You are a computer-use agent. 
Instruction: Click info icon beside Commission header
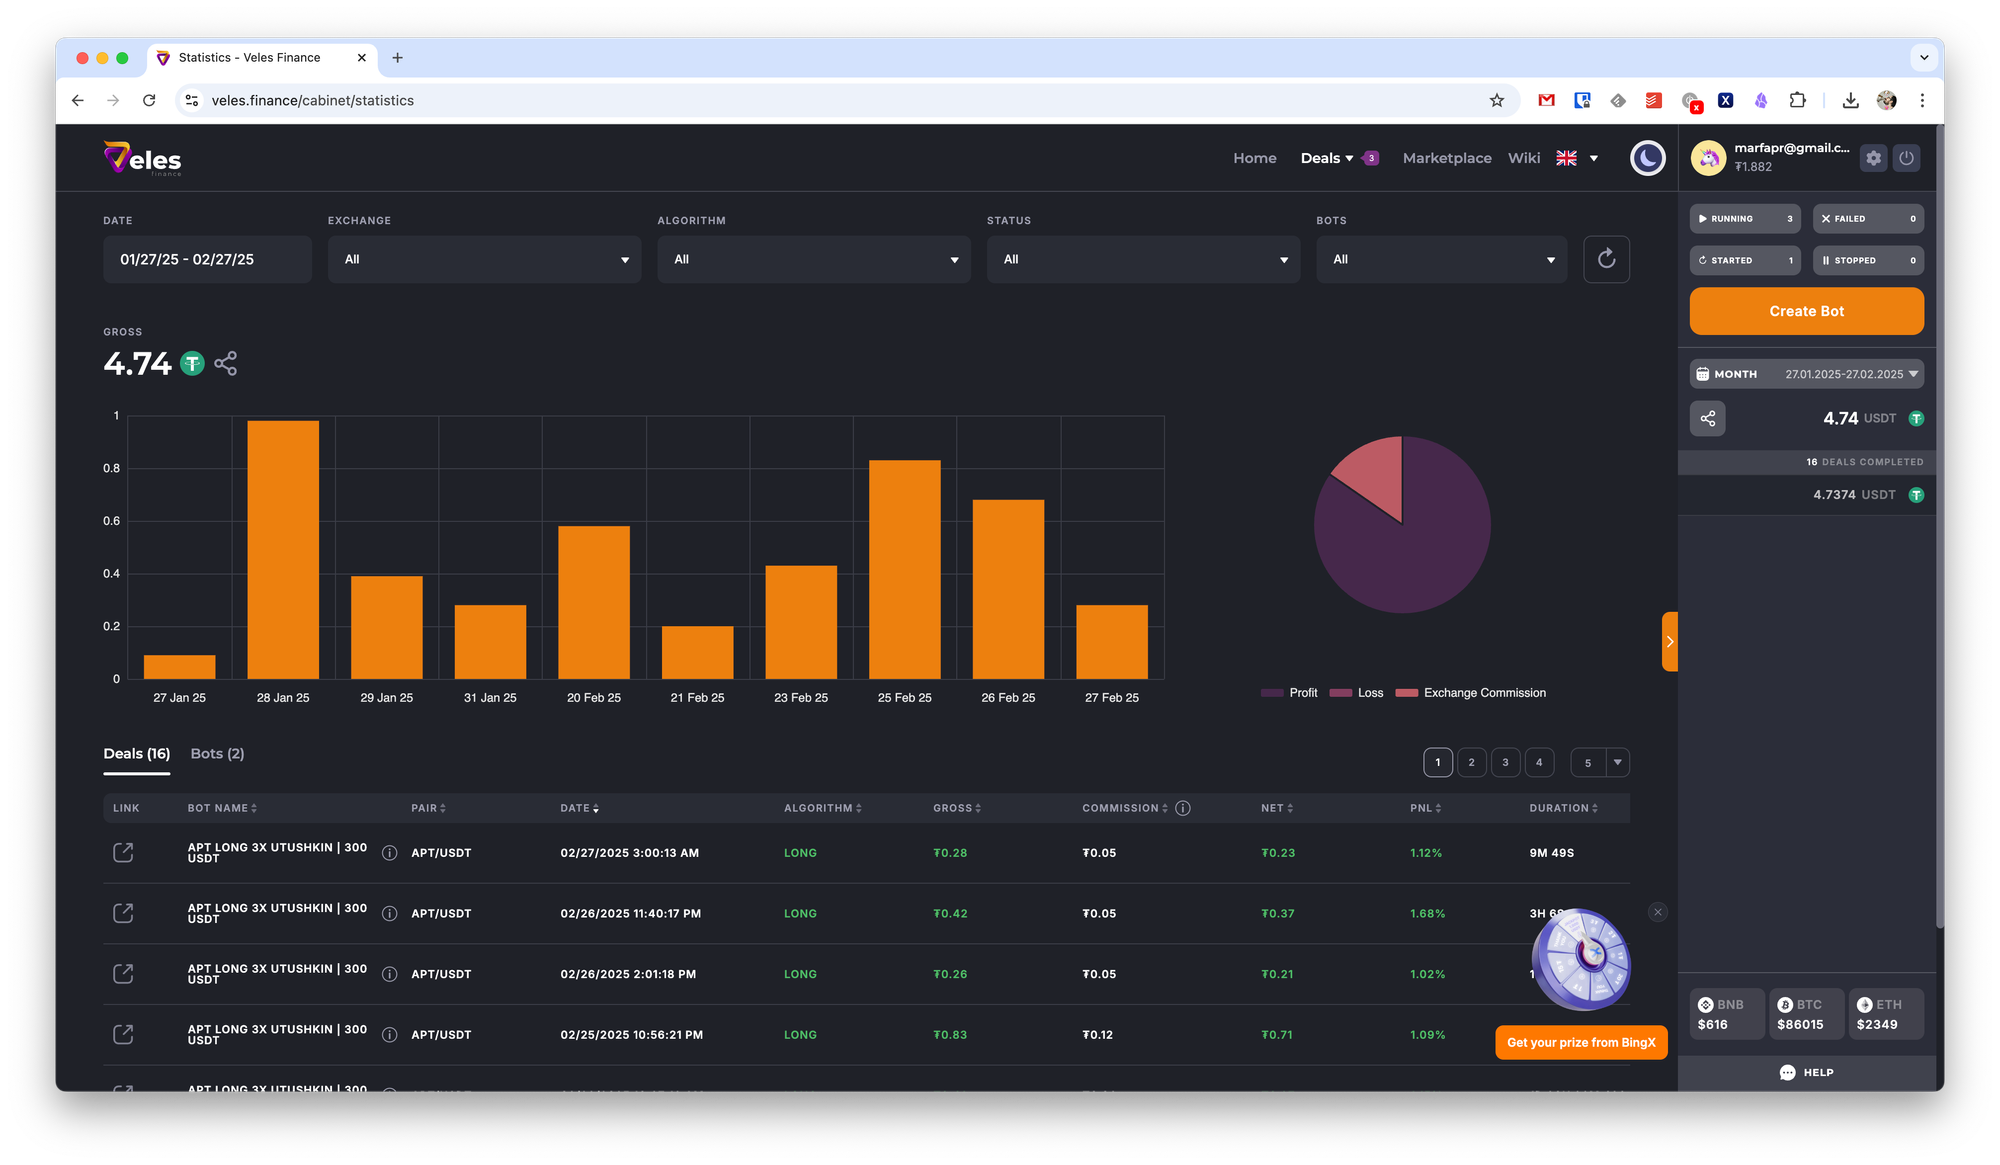point(1183,808)
